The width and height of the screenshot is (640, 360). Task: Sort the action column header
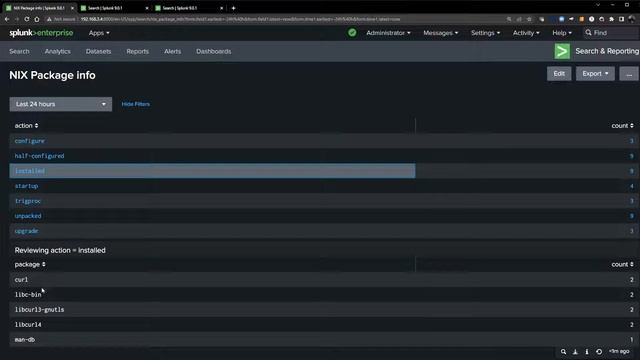pyautogui.click(x=27, y=126)
